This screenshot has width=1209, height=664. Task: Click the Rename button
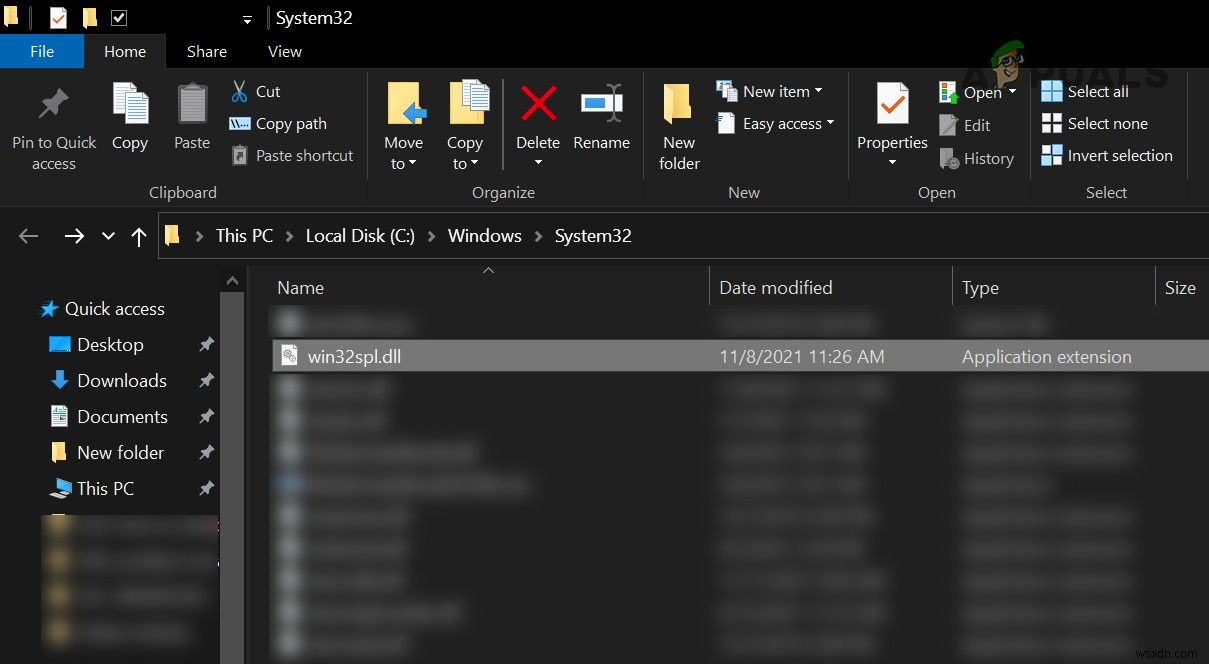pyautogui.click(x=602, y=118)
